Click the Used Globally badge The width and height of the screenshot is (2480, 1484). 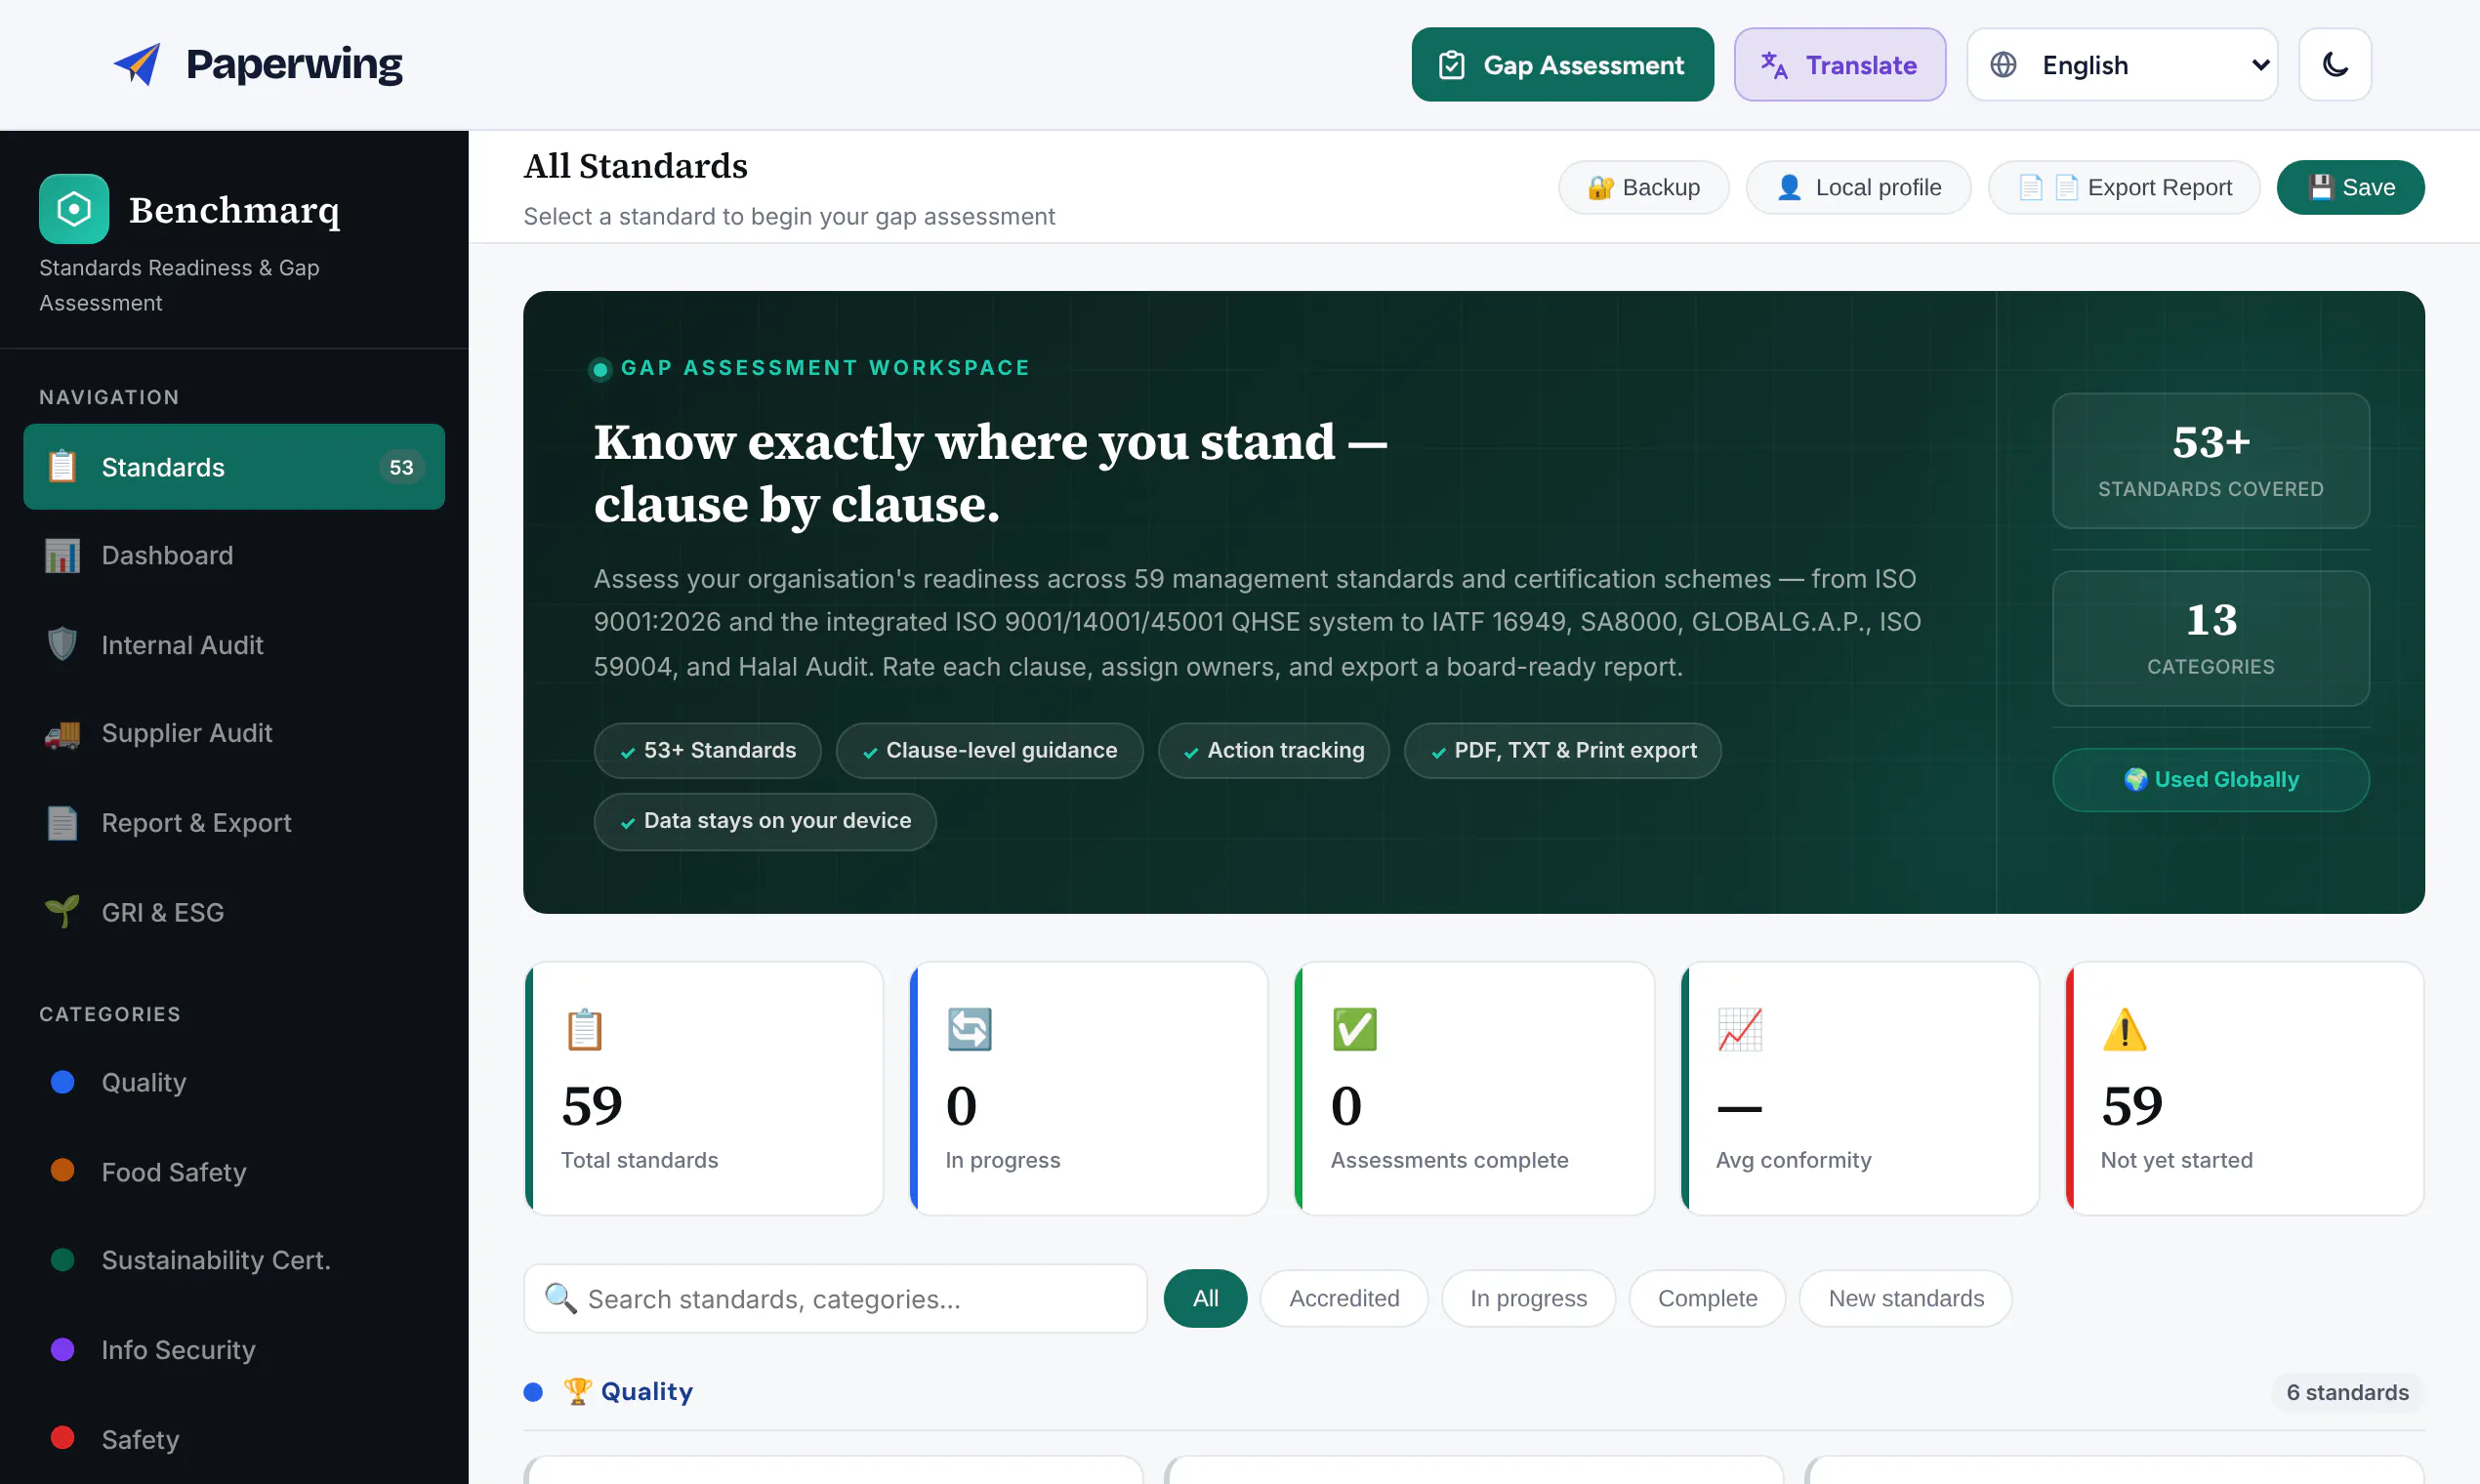pos(2210,779)
